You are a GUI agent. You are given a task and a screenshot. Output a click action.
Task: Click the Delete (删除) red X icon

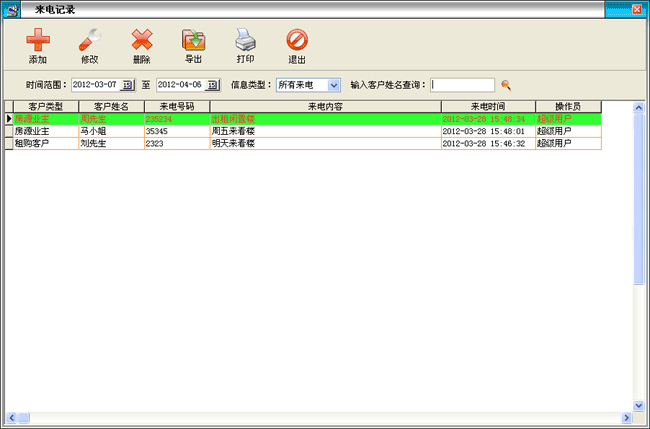click(x=142, y=41)
